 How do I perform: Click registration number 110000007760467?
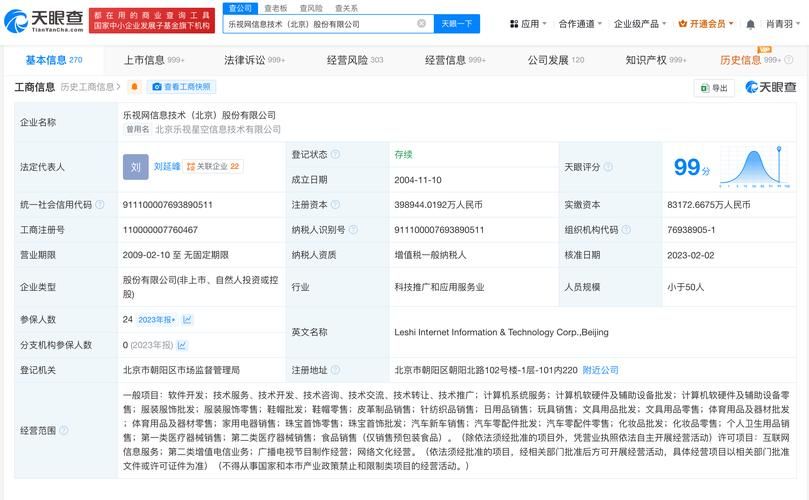click(x=160, y=230)
